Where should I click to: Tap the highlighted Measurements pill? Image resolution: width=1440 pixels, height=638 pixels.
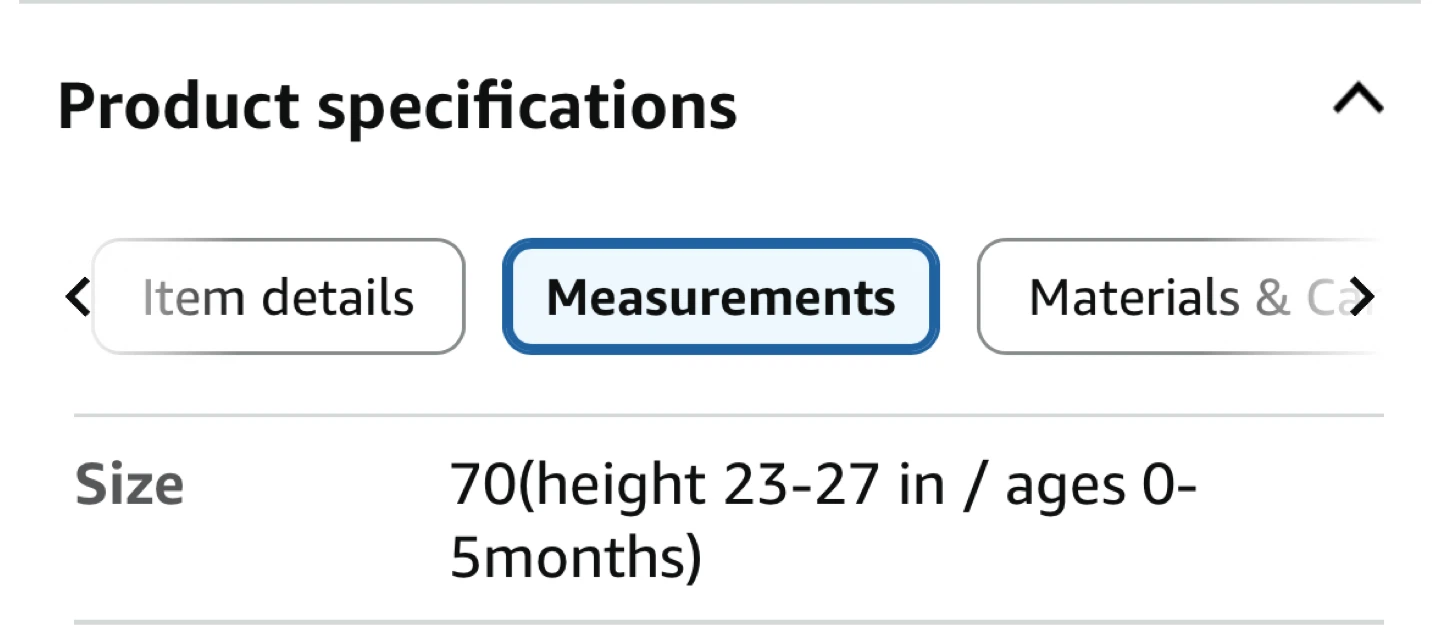pos(720,297)
